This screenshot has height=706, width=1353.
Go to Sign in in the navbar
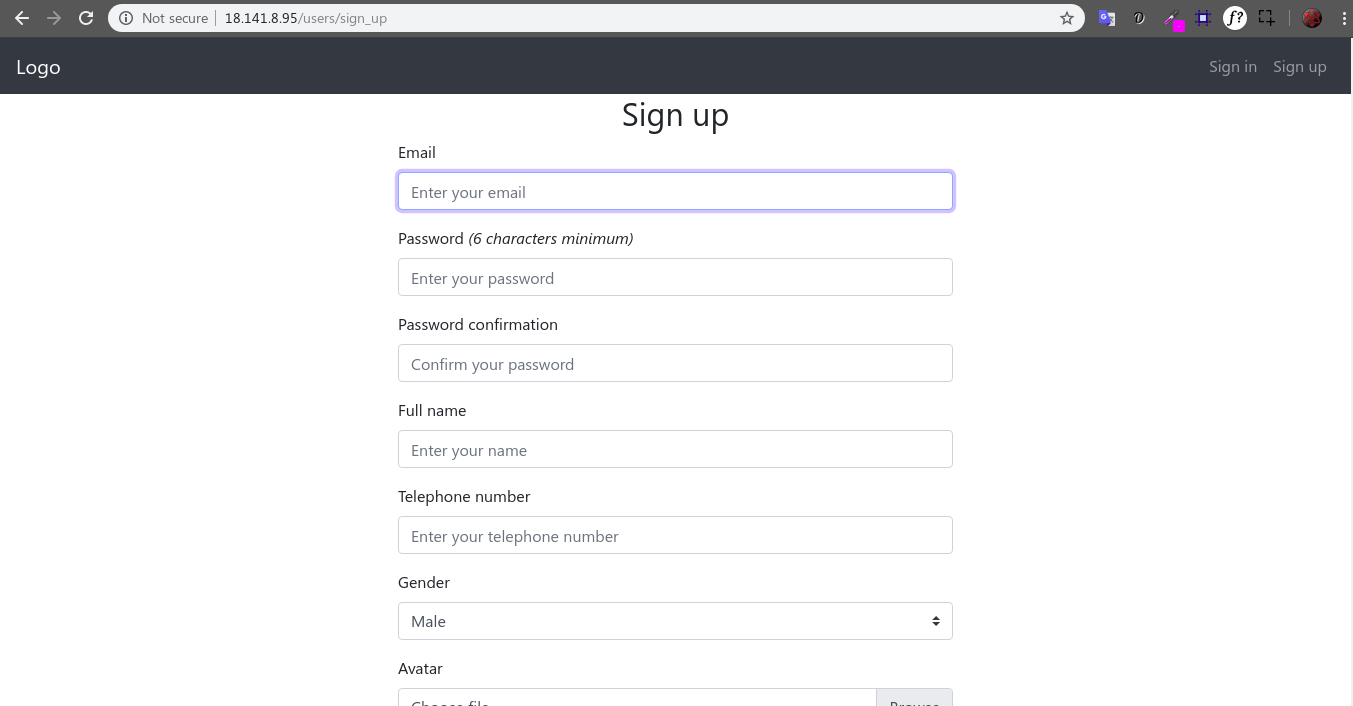click(1232, 67)
